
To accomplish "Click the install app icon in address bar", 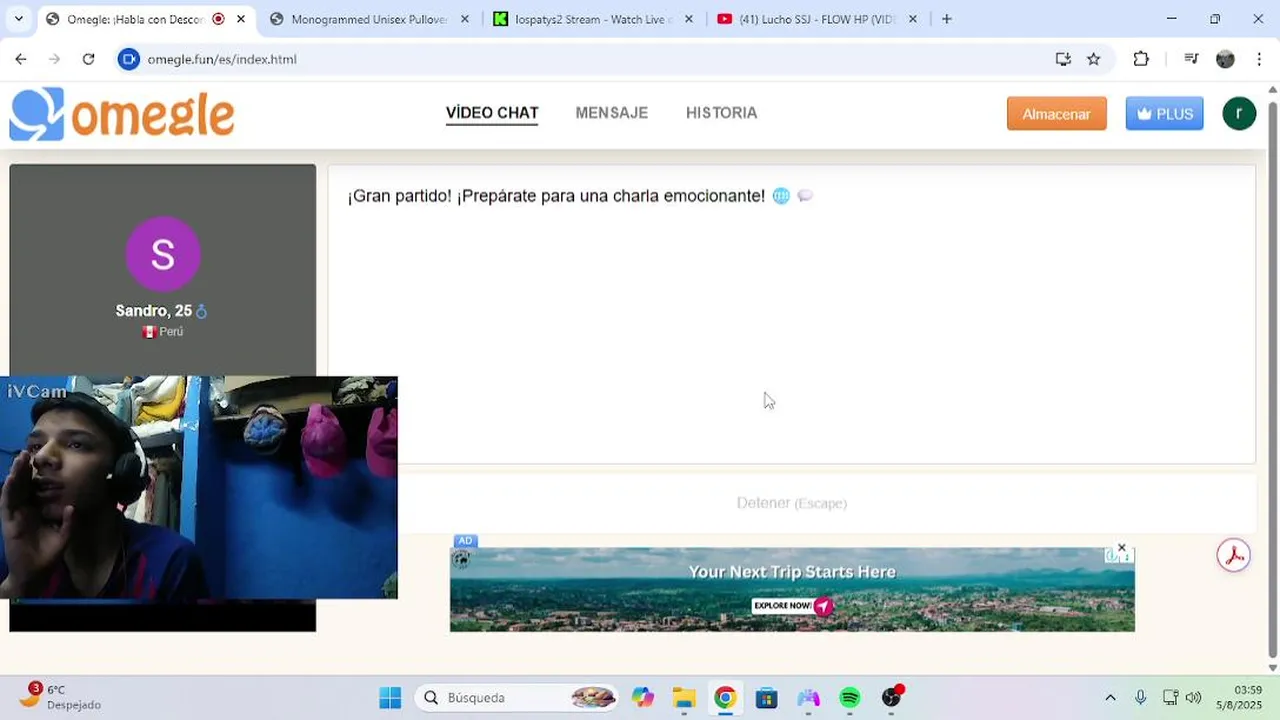I will (1063, 59).
